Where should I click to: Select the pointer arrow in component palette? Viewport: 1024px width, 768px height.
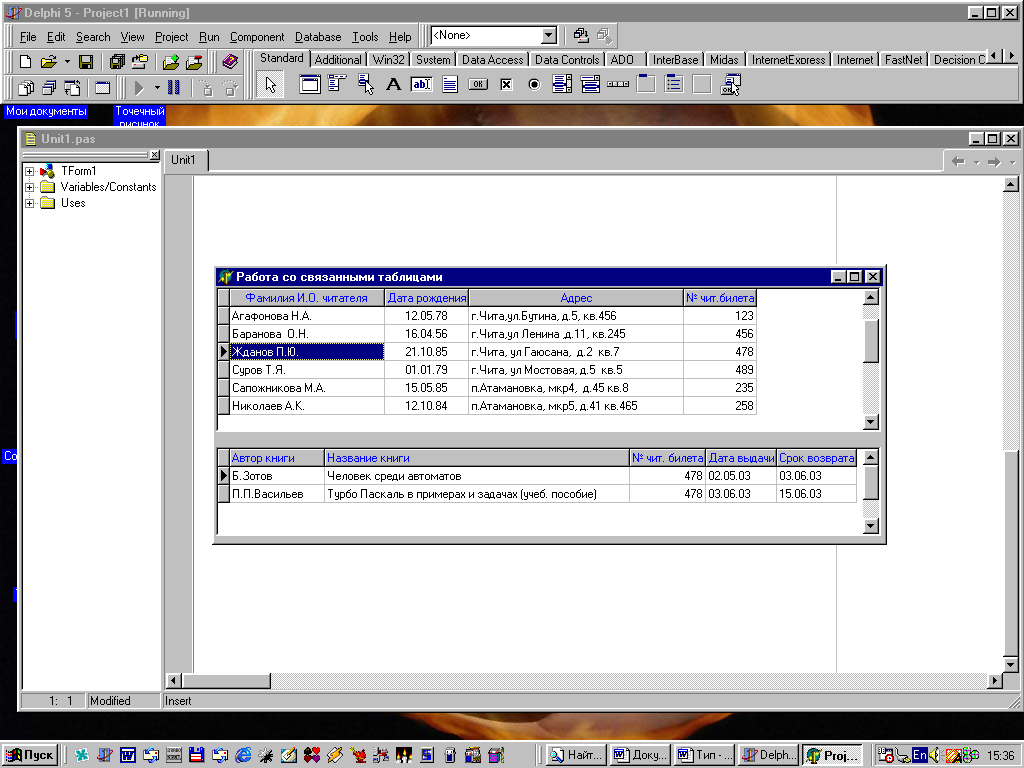pyautogui.click(x=270, y=85)
